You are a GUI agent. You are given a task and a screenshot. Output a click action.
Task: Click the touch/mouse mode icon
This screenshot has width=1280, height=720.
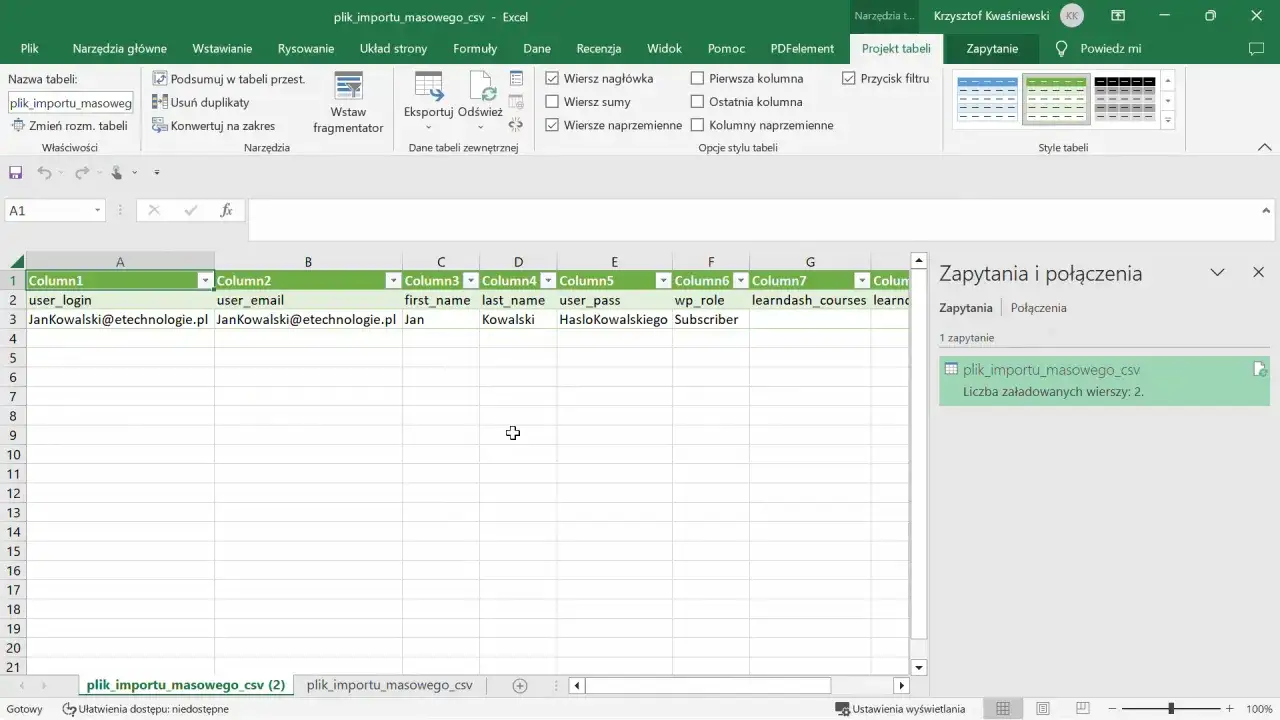coord(117,172)
